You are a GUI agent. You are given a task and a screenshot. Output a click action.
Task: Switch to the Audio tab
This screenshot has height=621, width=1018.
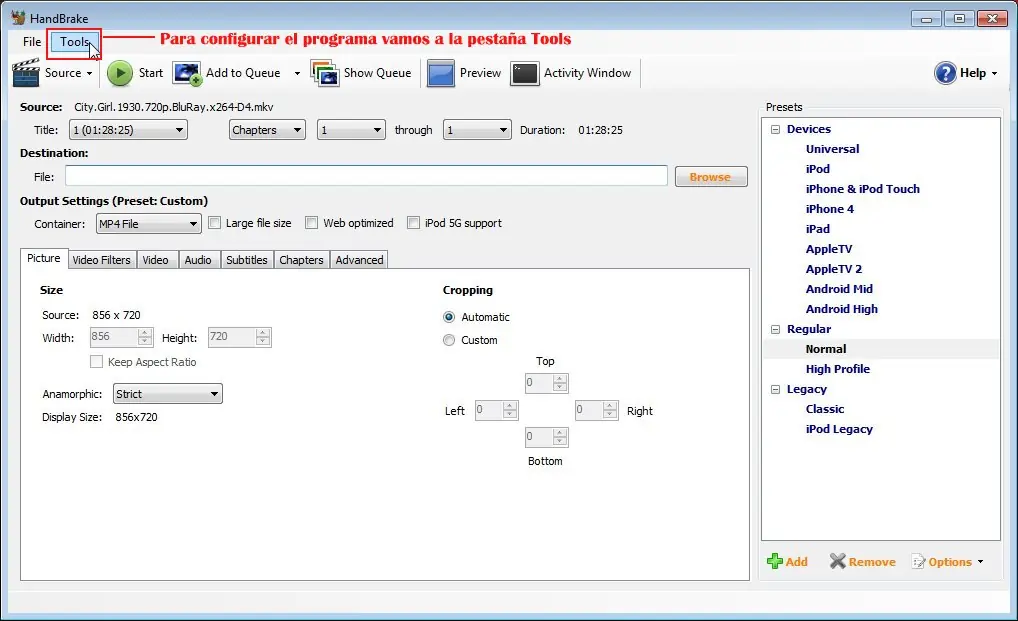click(x=198, y=260)
